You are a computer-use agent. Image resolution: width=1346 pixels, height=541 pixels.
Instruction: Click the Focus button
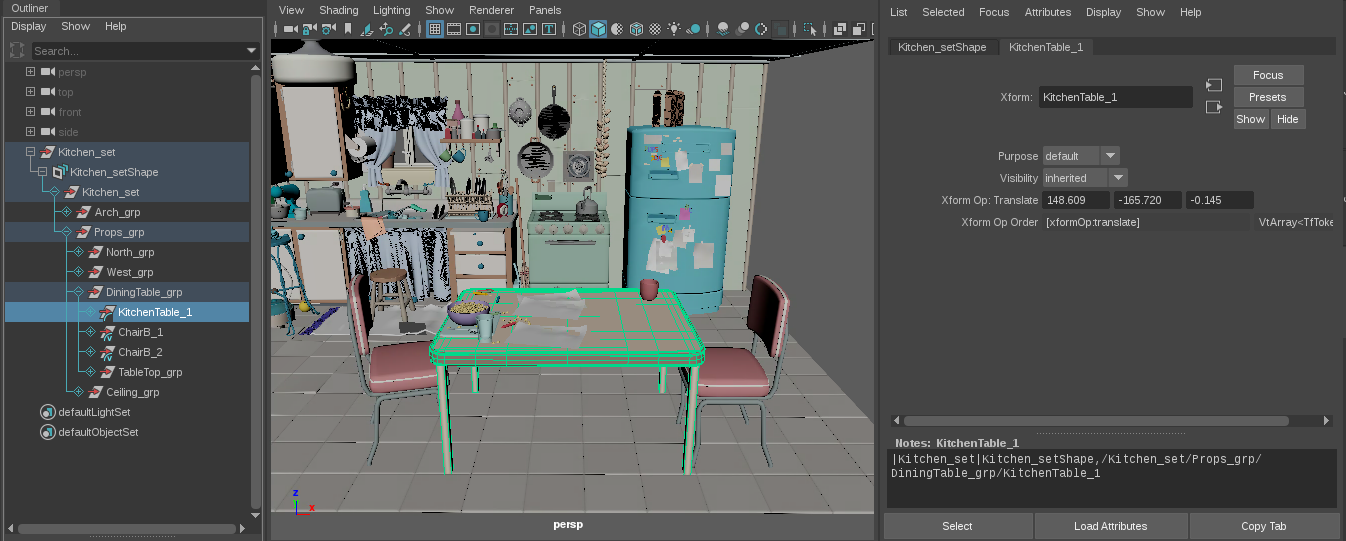[x=1268, y=75]
